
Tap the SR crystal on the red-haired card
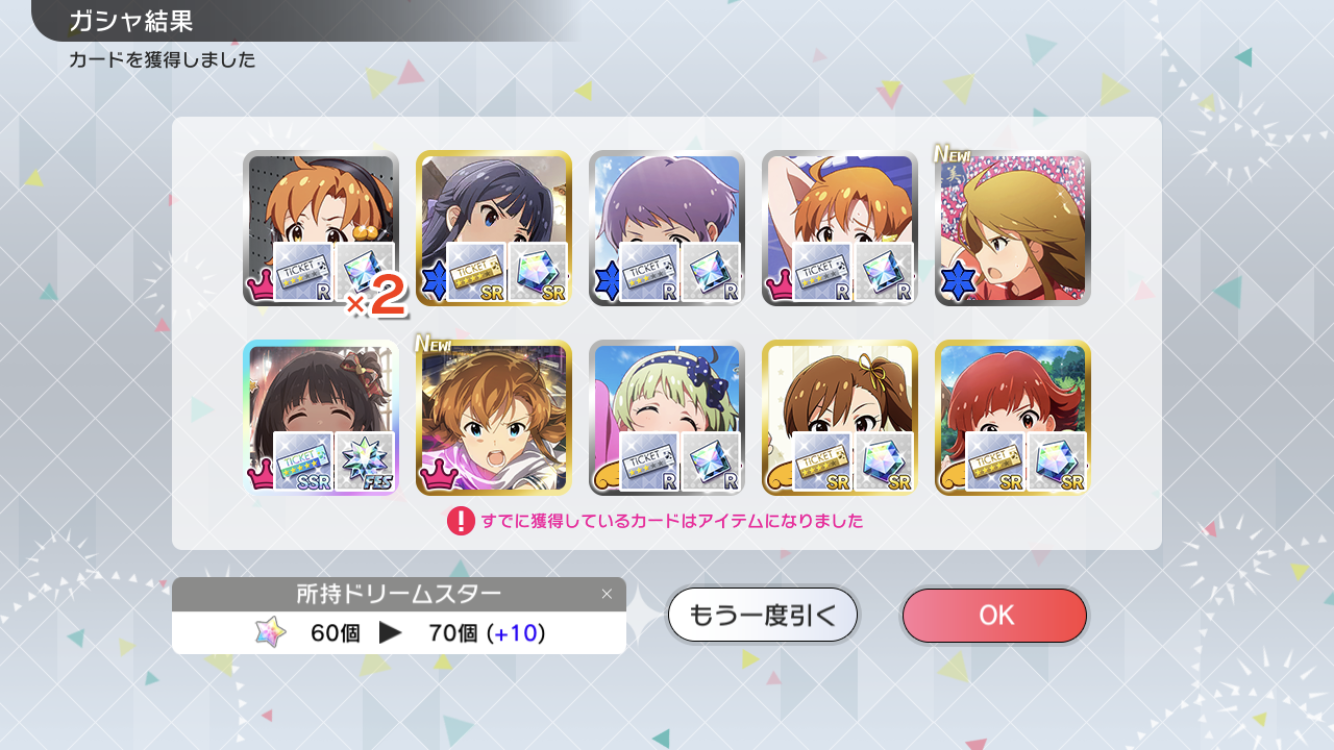(x=1057, y=461)
